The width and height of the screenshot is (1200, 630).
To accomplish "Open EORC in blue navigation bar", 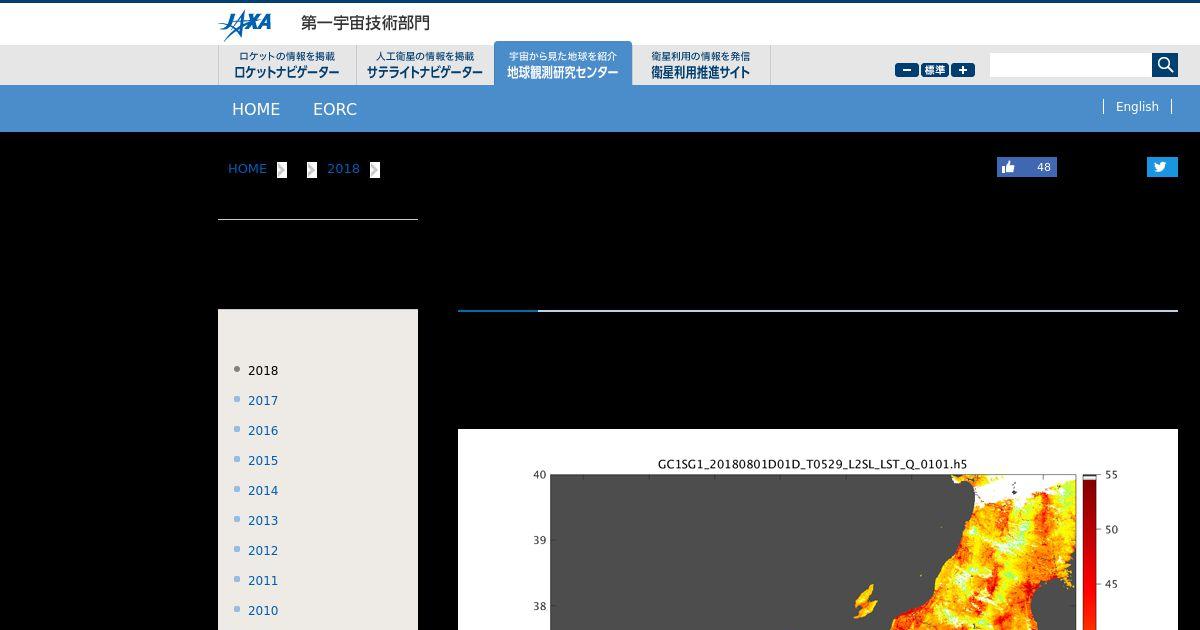I will click(335, 109).
